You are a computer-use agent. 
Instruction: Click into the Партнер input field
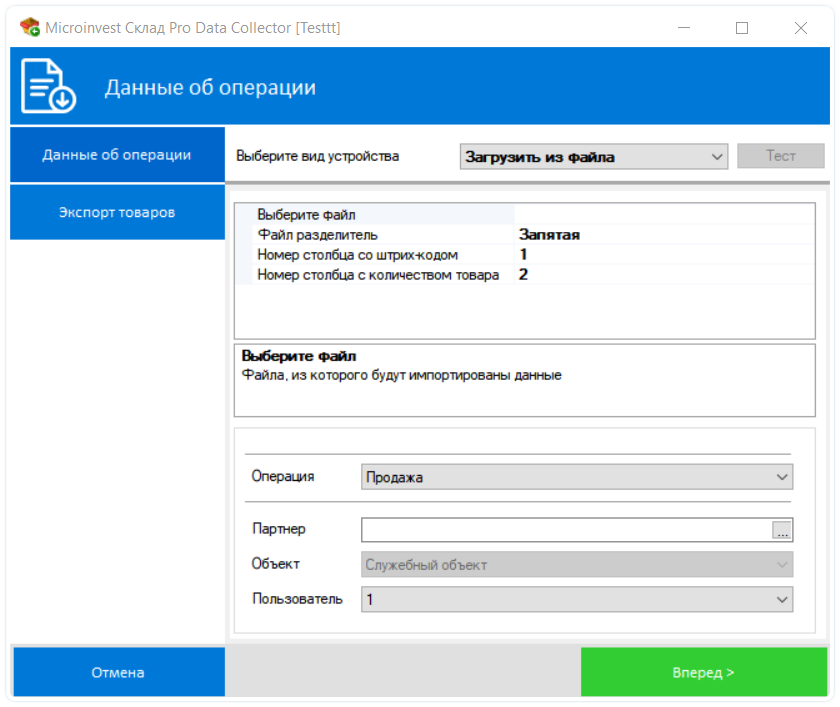point(567,530)
